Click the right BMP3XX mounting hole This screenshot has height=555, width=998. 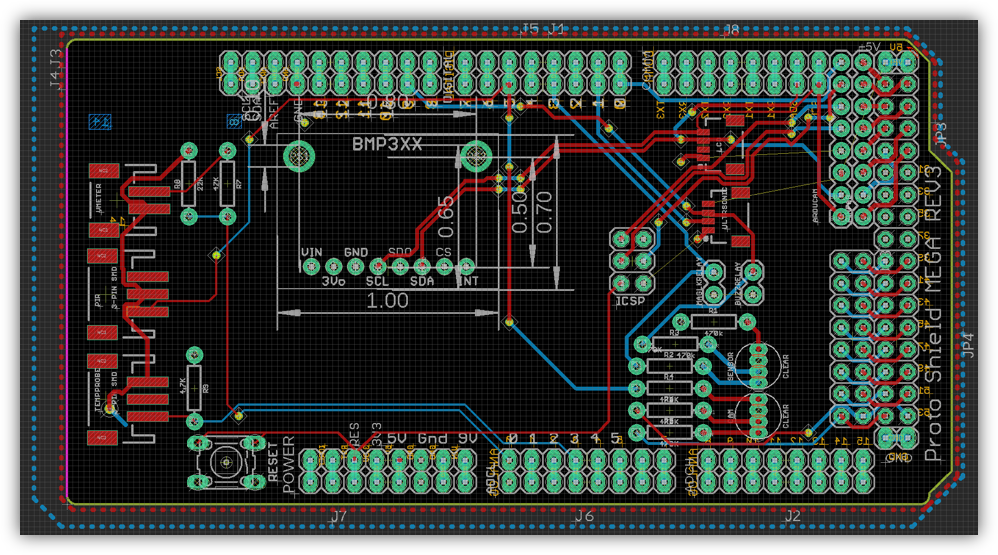click(x=475, y=155)
